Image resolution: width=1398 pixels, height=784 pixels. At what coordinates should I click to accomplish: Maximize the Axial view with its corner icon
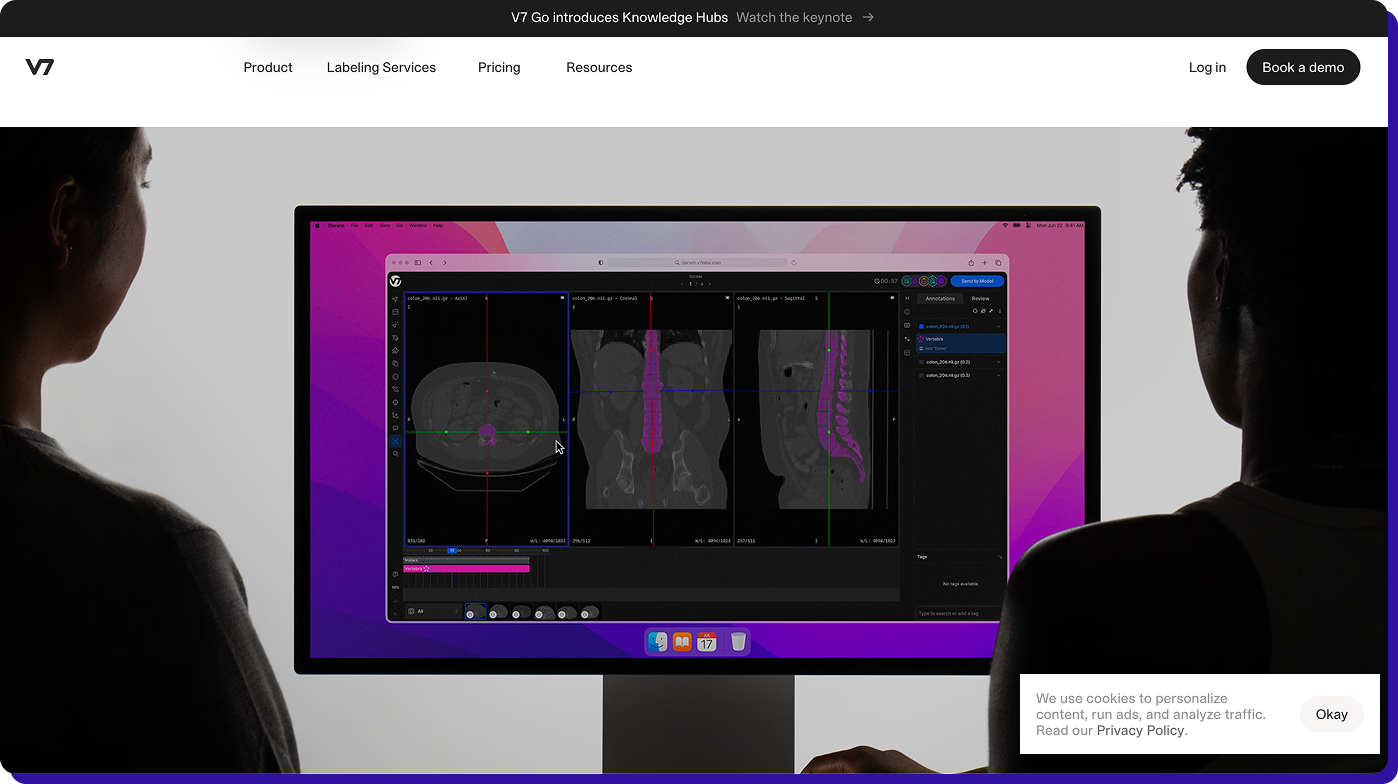[562, 298]
